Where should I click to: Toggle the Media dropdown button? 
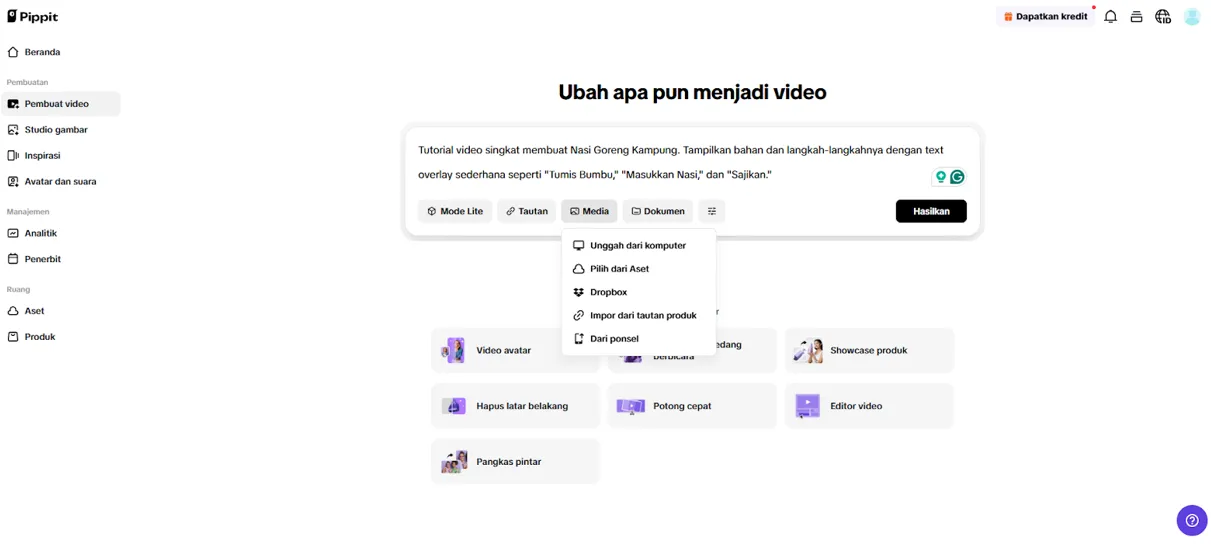(589, 211)
